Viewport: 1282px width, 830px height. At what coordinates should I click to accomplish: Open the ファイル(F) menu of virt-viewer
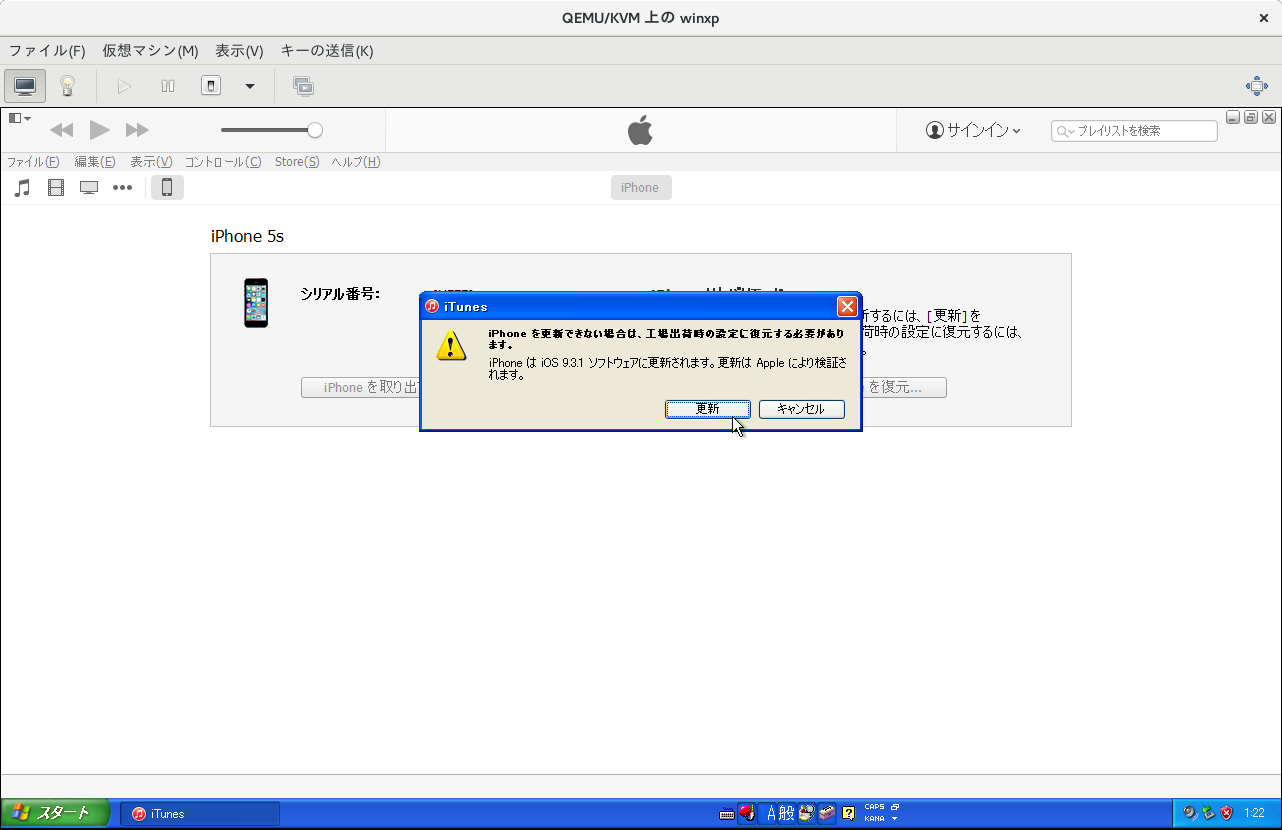coord(47,51)
